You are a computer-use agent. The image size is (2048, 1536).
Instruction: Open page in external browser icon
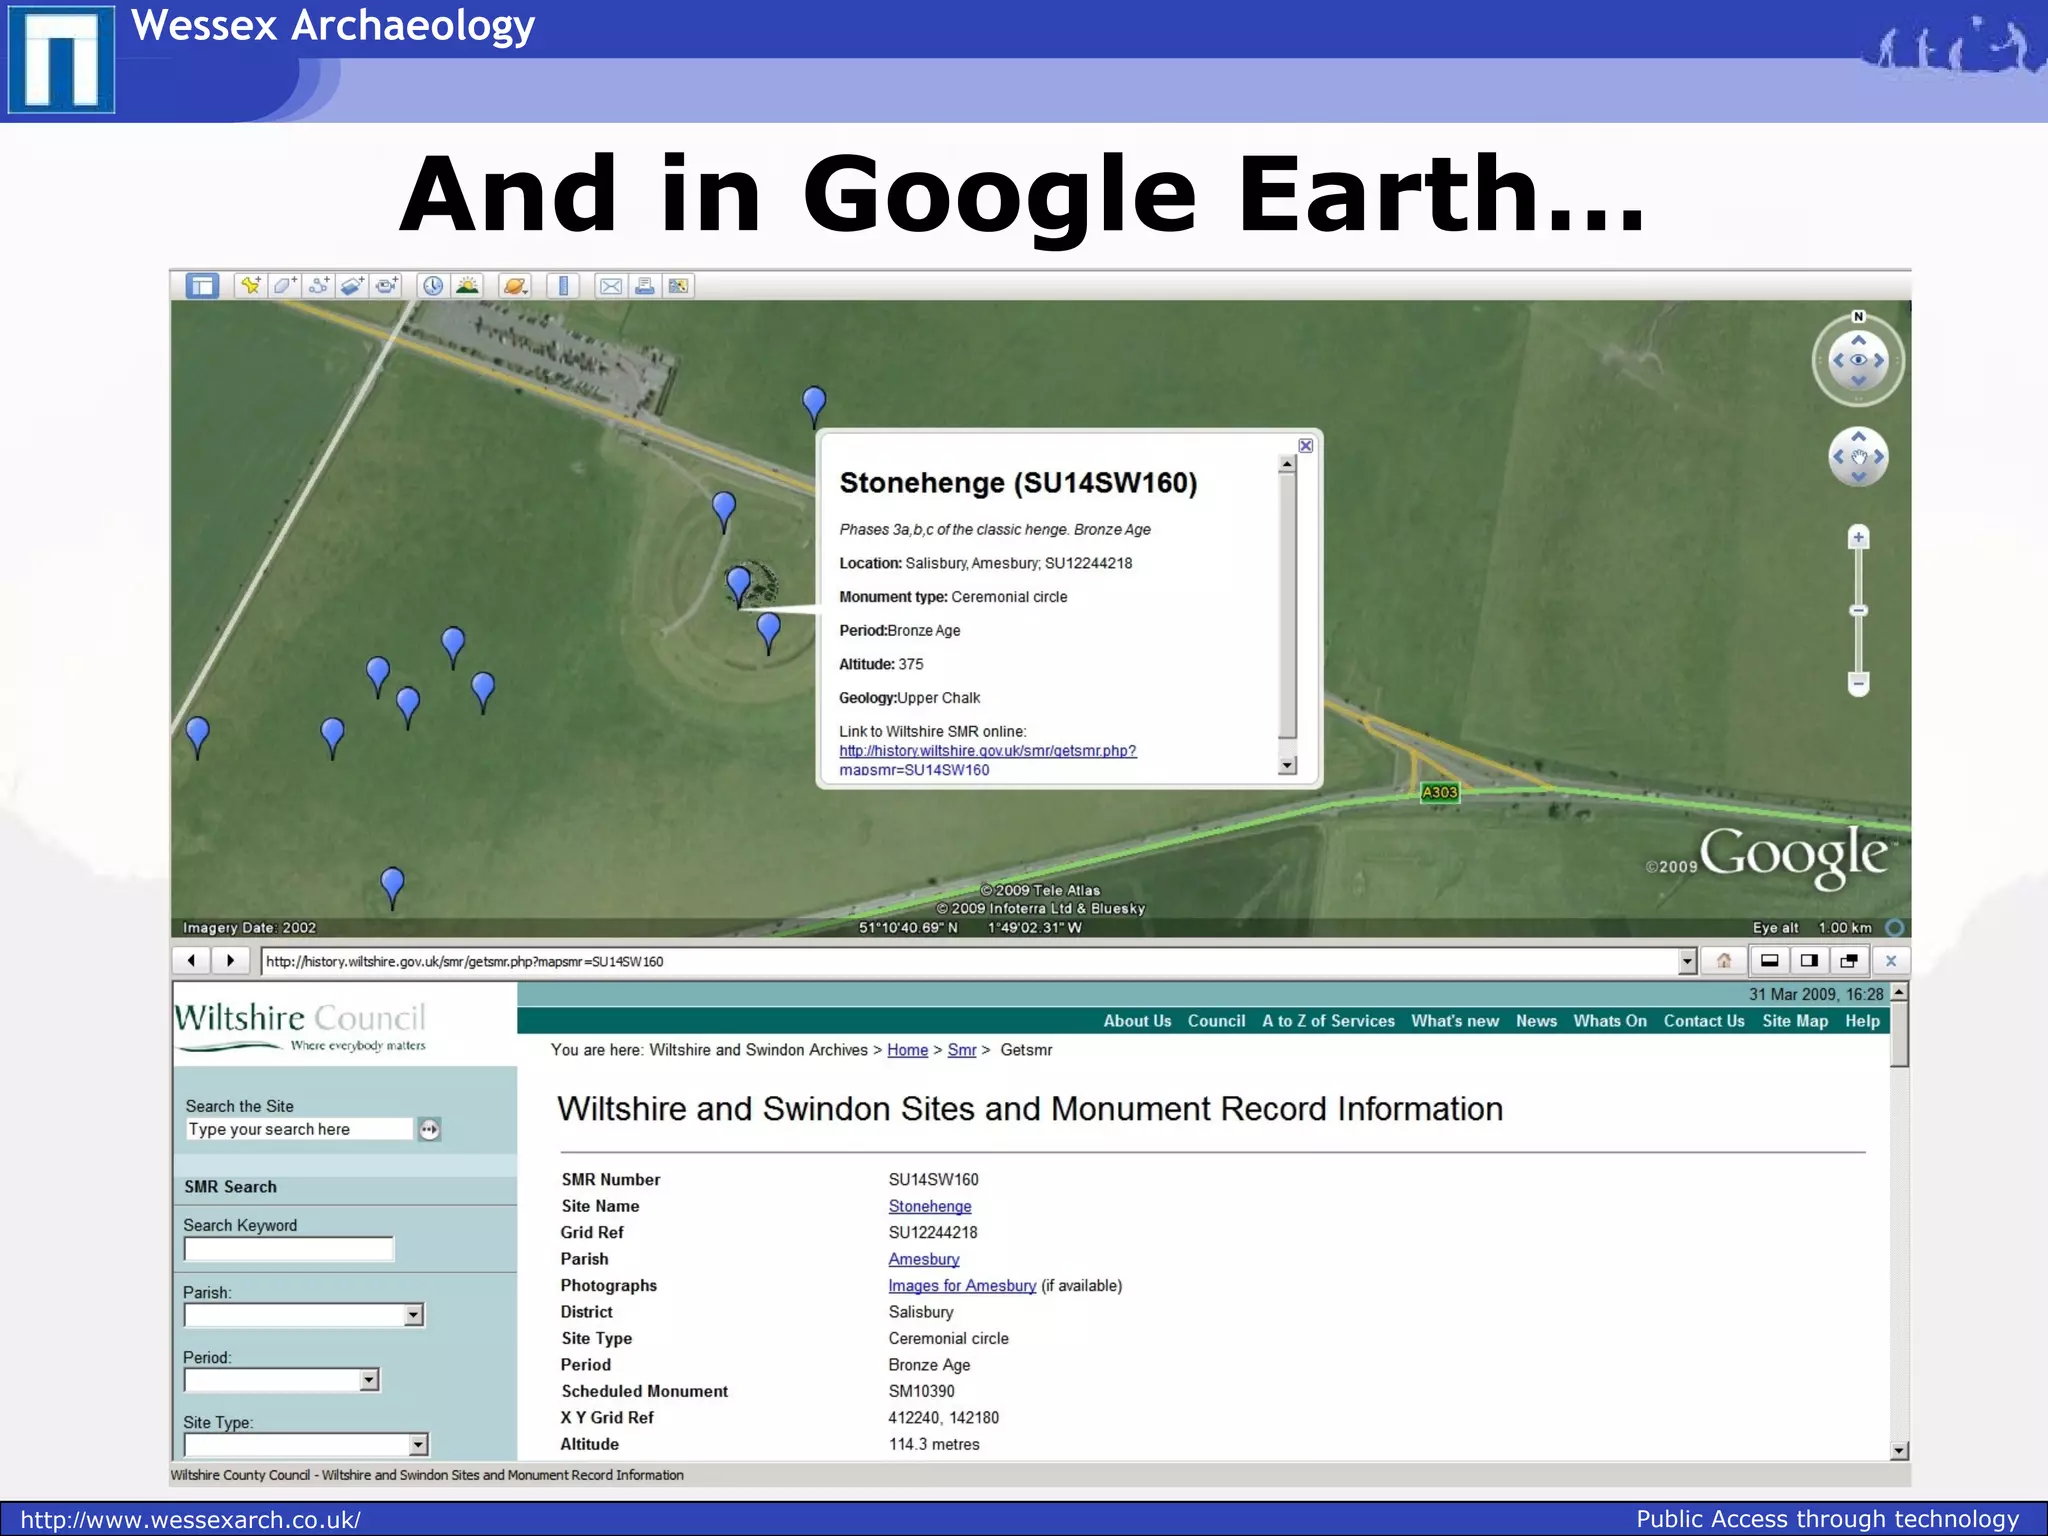[1849, 961]
